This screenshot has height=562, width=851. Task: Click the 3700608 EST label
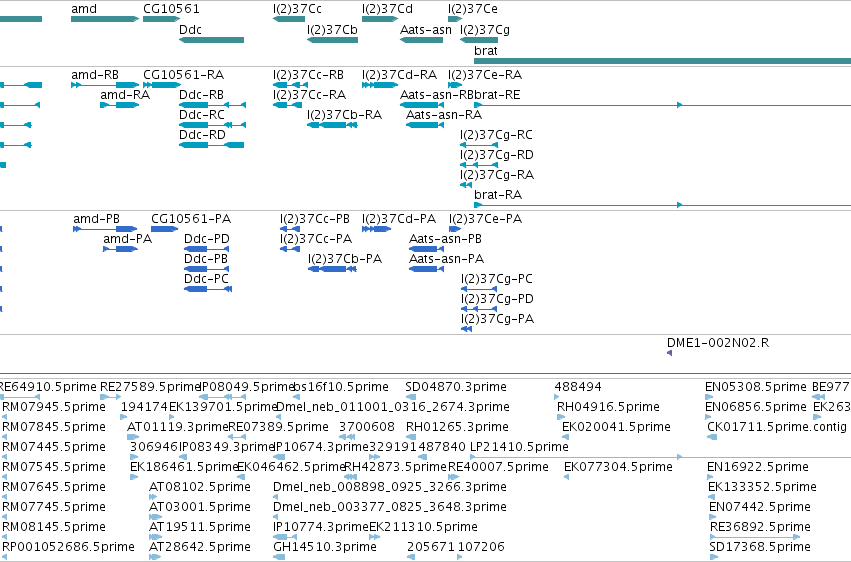pos(366,427)
